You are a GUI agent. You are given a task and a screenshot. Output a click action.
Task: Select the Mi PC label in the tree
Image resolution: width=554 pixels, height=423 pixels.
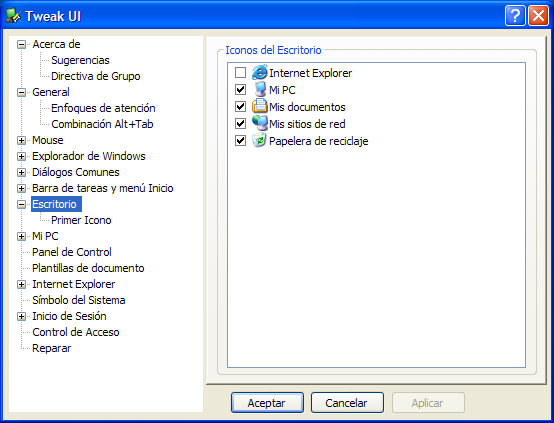tap(45, 236)
